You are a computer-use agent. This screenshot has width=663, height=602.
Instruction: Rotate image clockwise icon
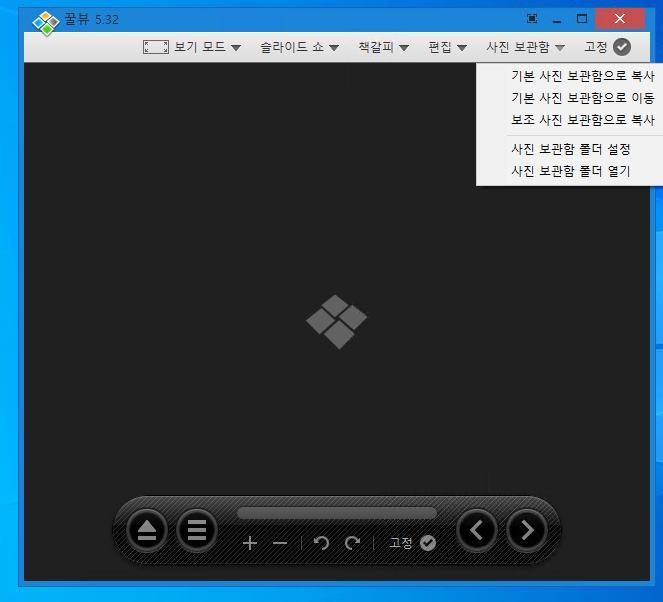click(x=352, y=543)
